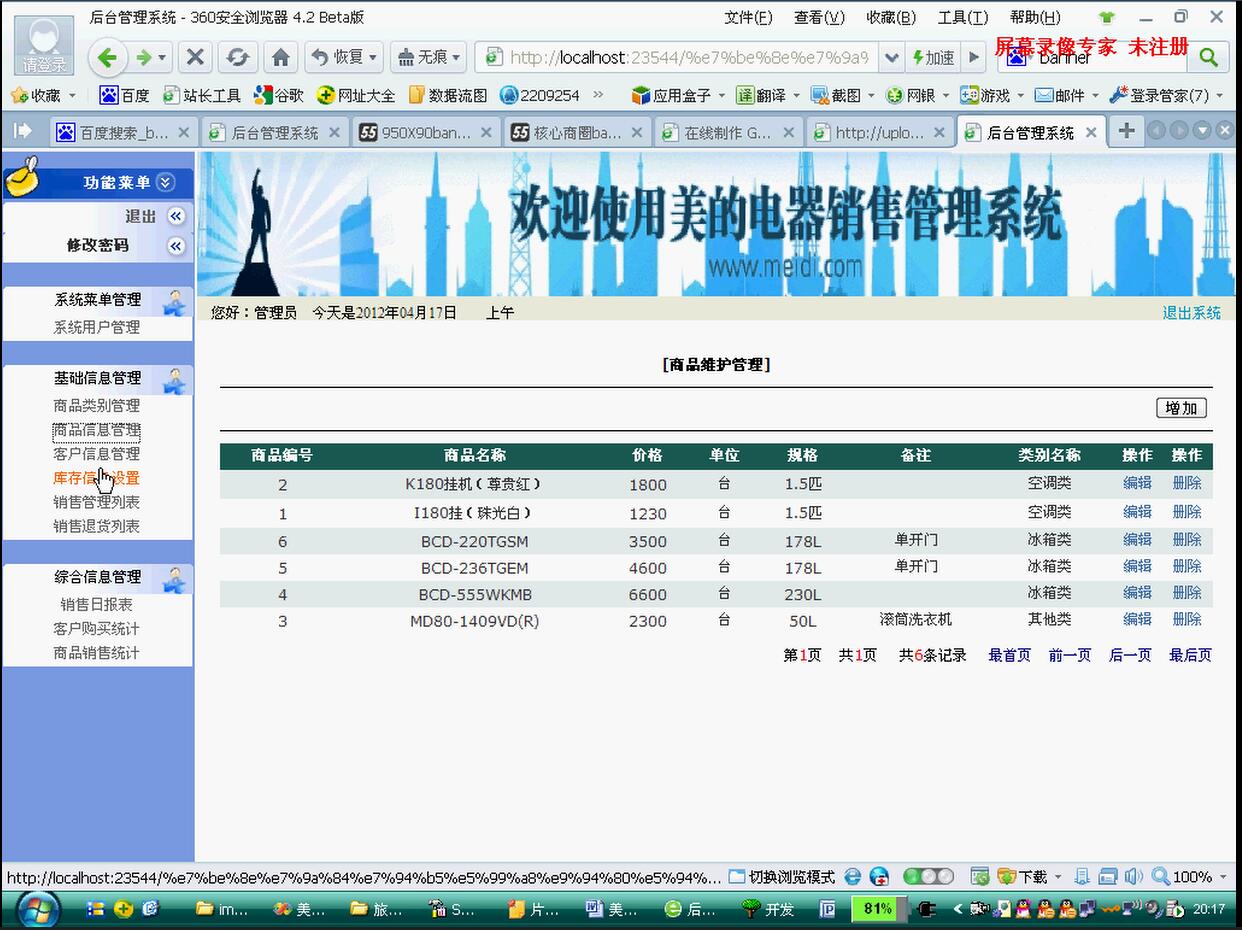Open the 工具(T) menu
The height and width of the screenshot is (930, 1242).
pyautogui.click(x=963, y=17)
